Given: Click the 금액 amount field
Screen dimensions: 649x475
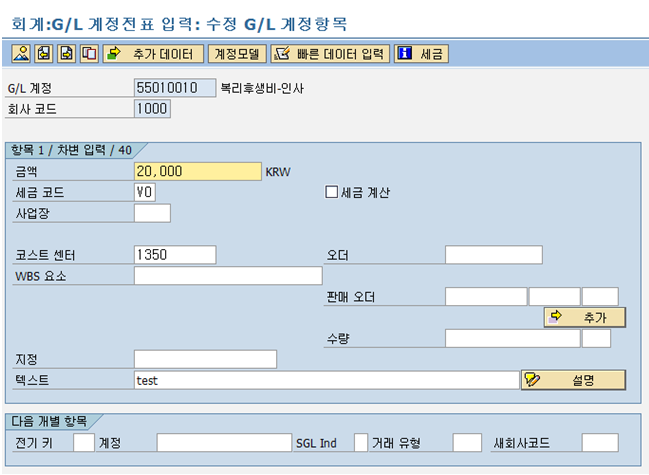Looking at the screenshot, I should 198,171.
